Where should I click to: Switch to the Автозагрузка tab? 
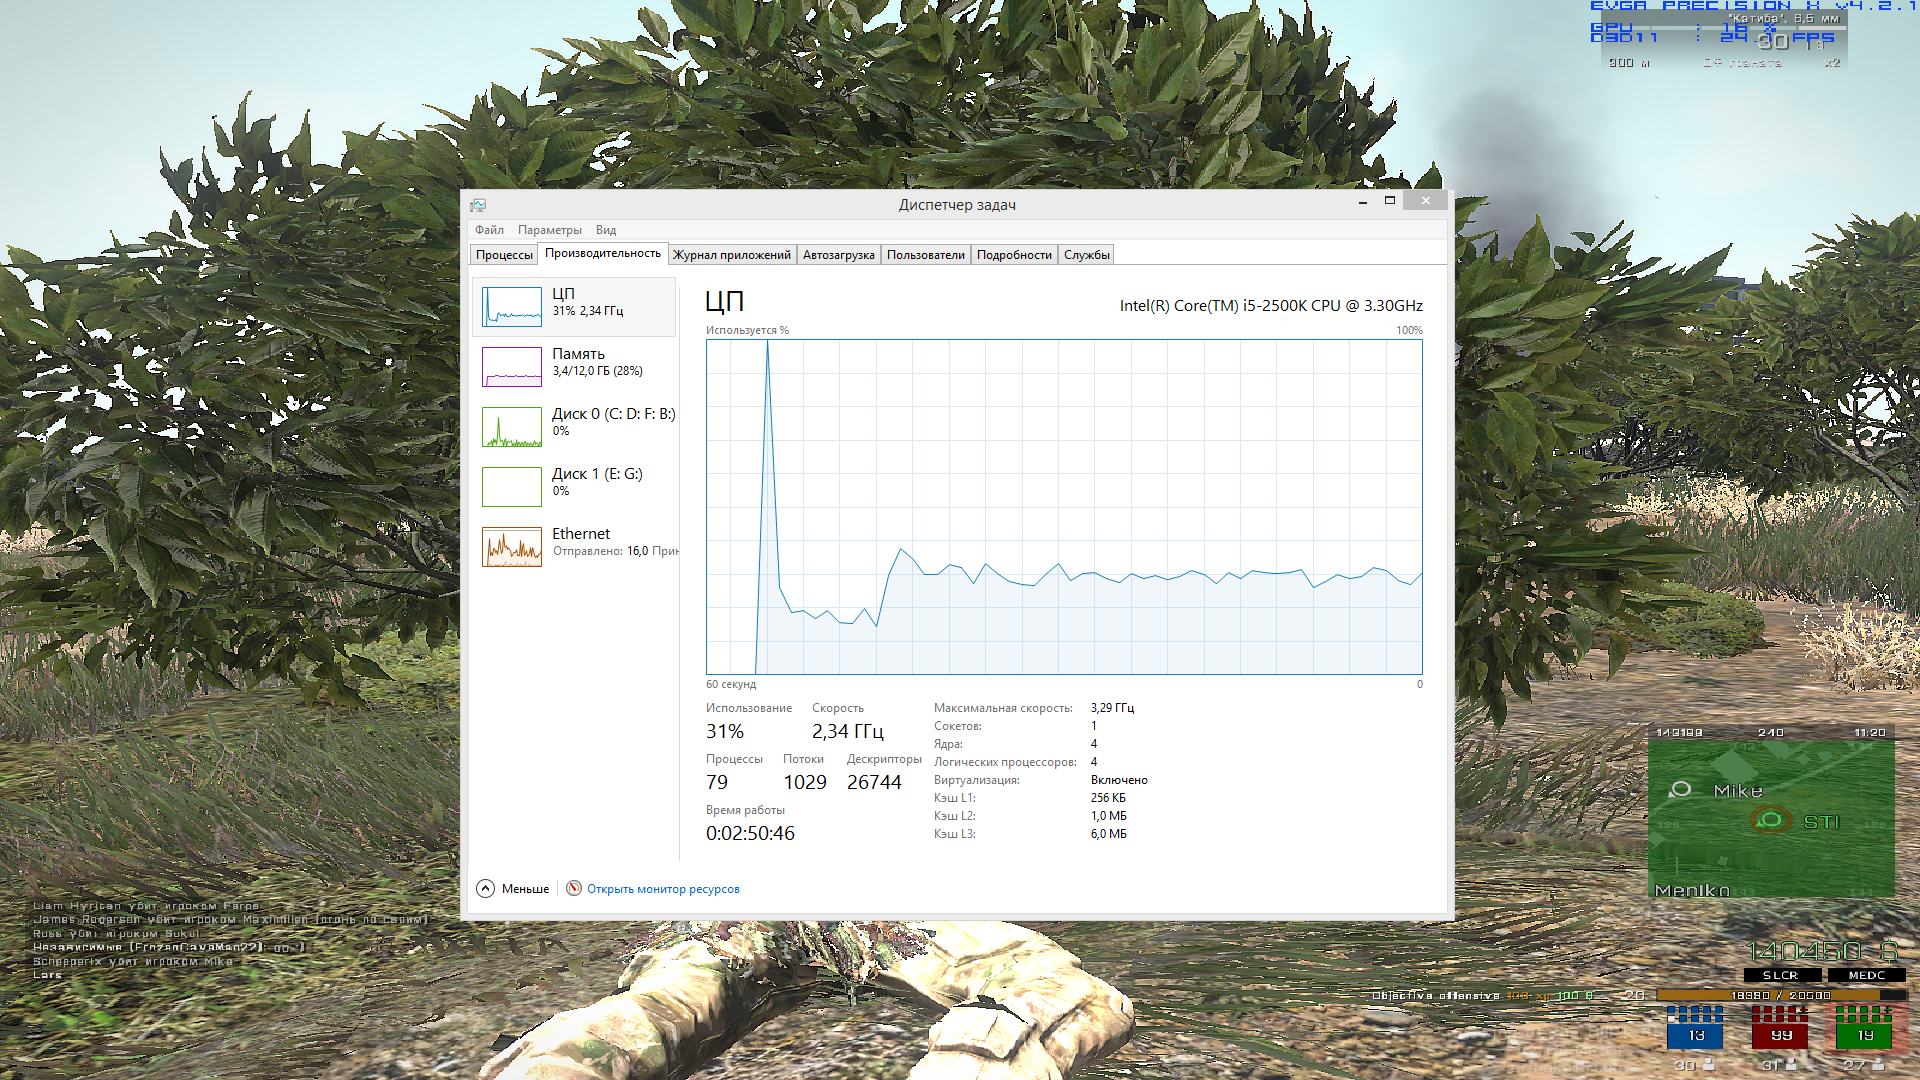[838, 255]
